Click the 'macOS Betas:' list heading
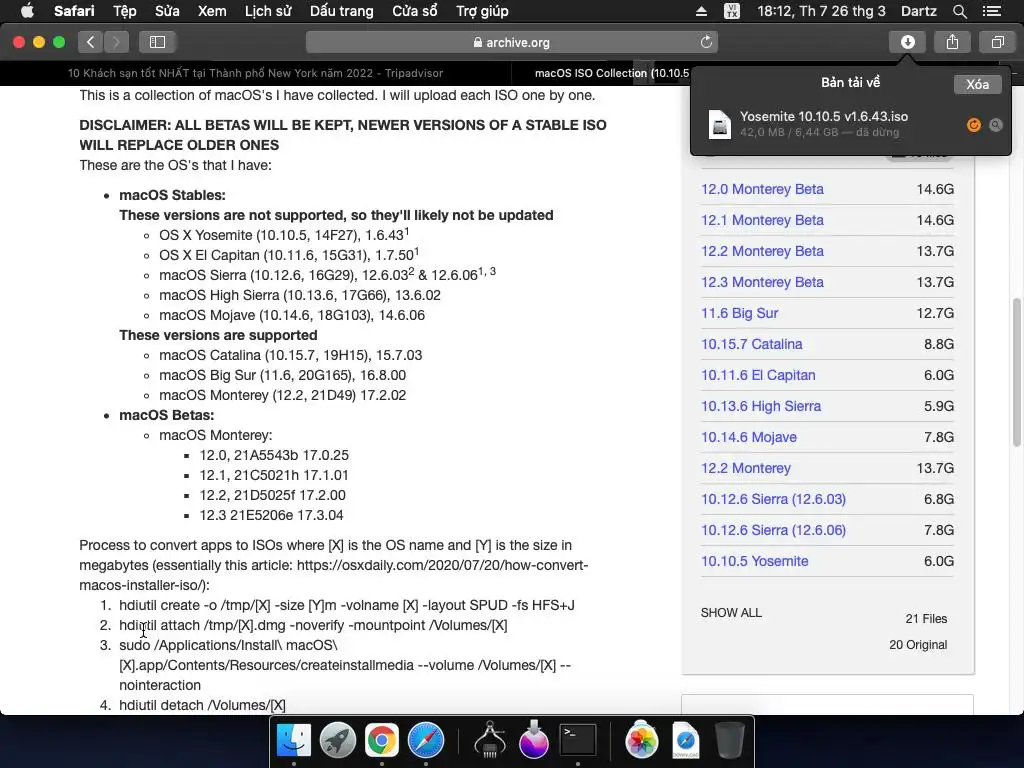 167,415
